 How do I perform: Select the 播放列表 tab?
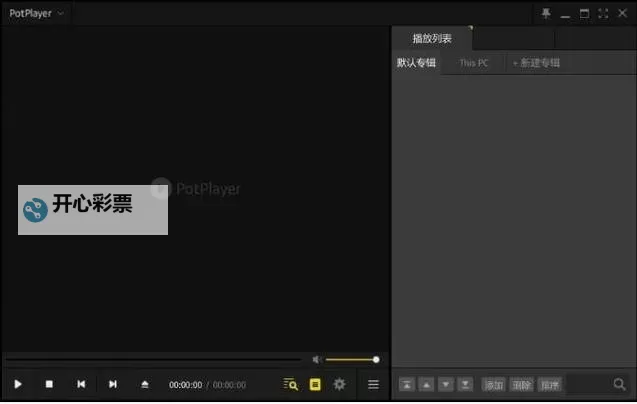[432, 39]
